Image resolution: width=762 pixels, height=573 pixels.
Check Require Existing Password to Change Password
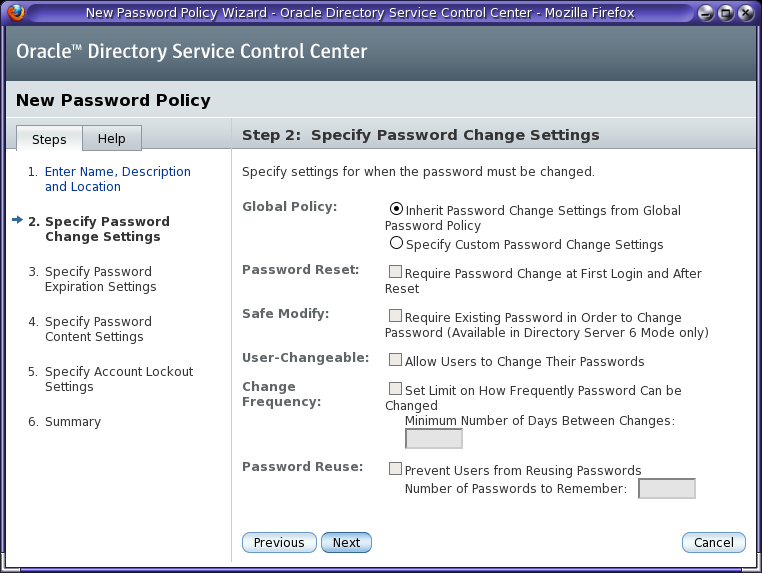point(396,316)
